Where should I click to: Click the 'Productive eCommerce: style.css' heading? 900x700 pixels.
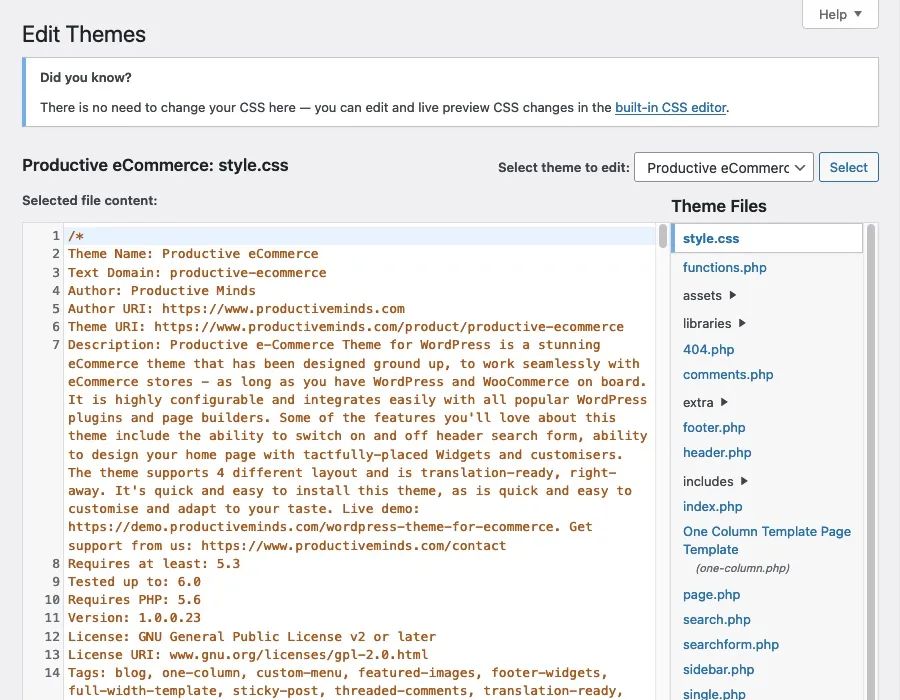point(156,165)
